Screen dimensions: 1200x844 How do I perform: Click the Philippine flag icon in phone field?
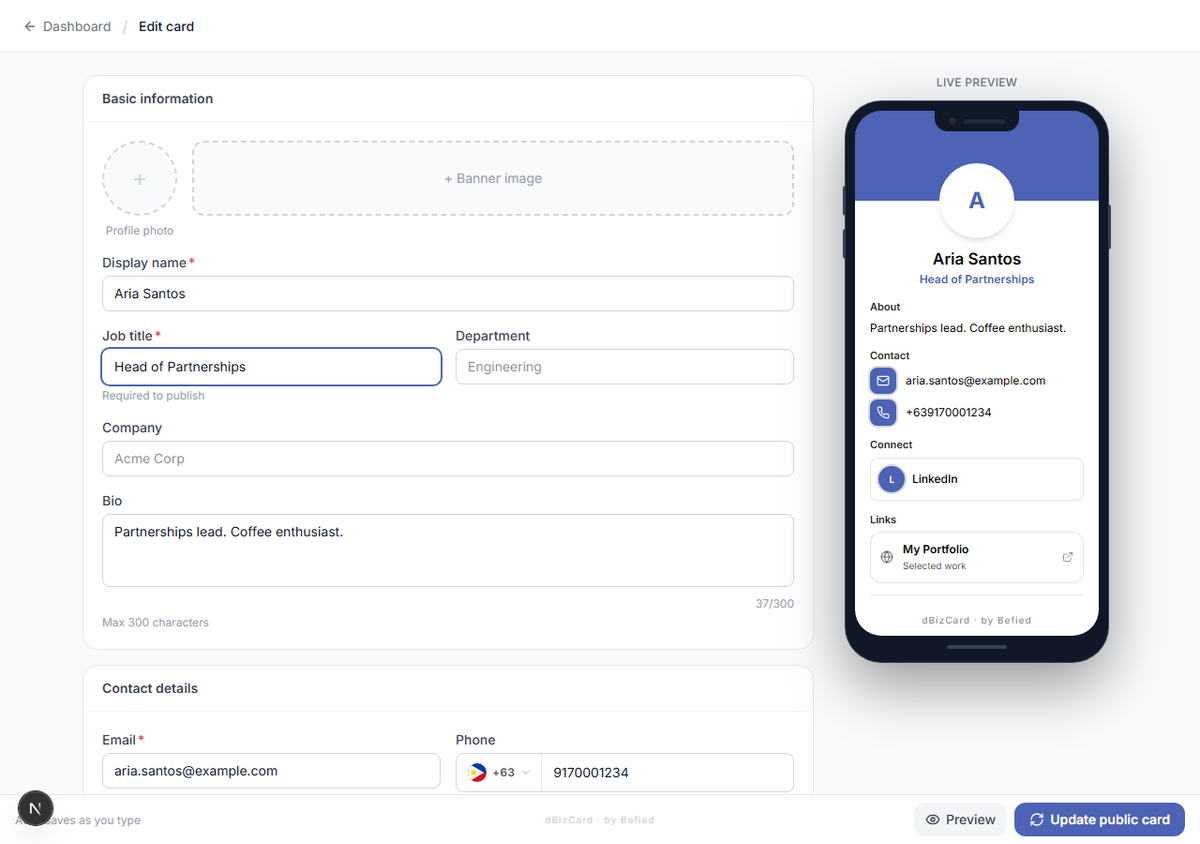(478, 772)
